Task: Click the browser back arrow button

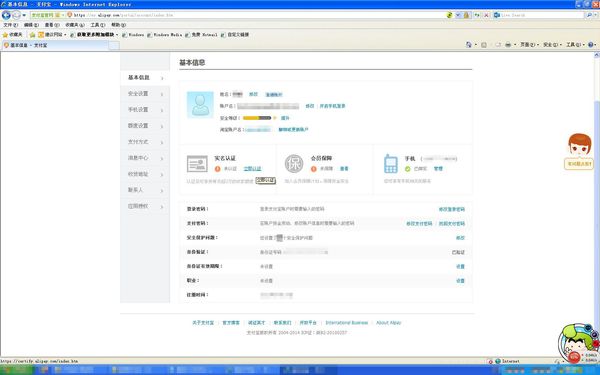Action: (6, 15)
